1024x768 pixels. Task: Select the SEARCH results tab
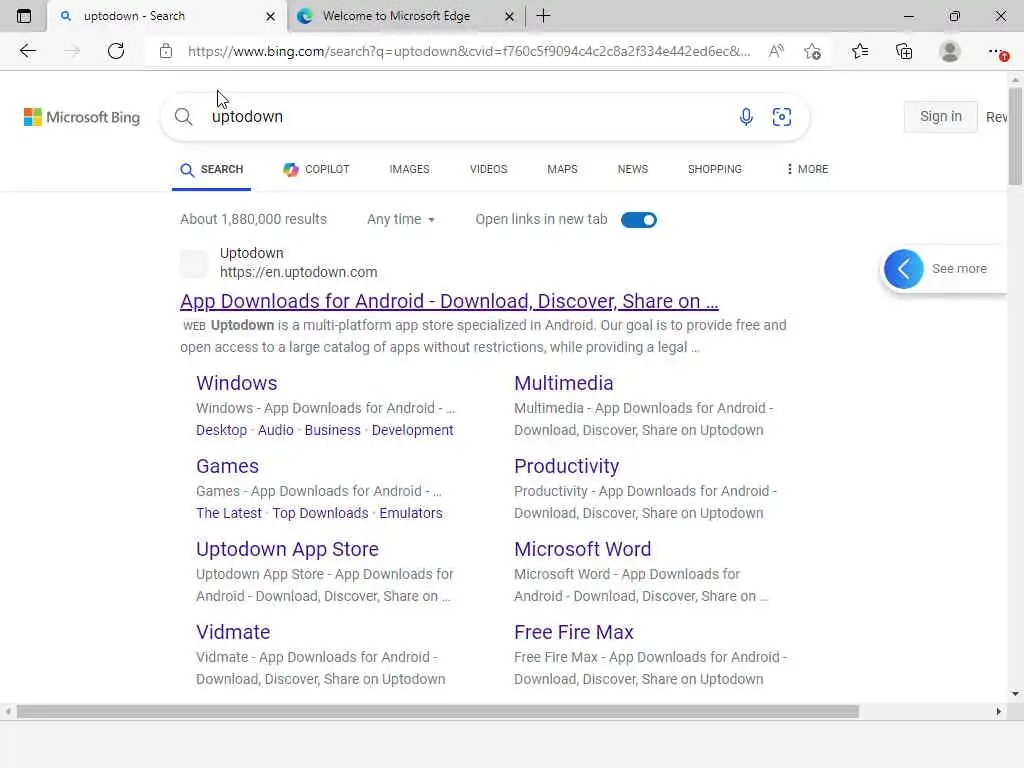[x=212, y=169]
